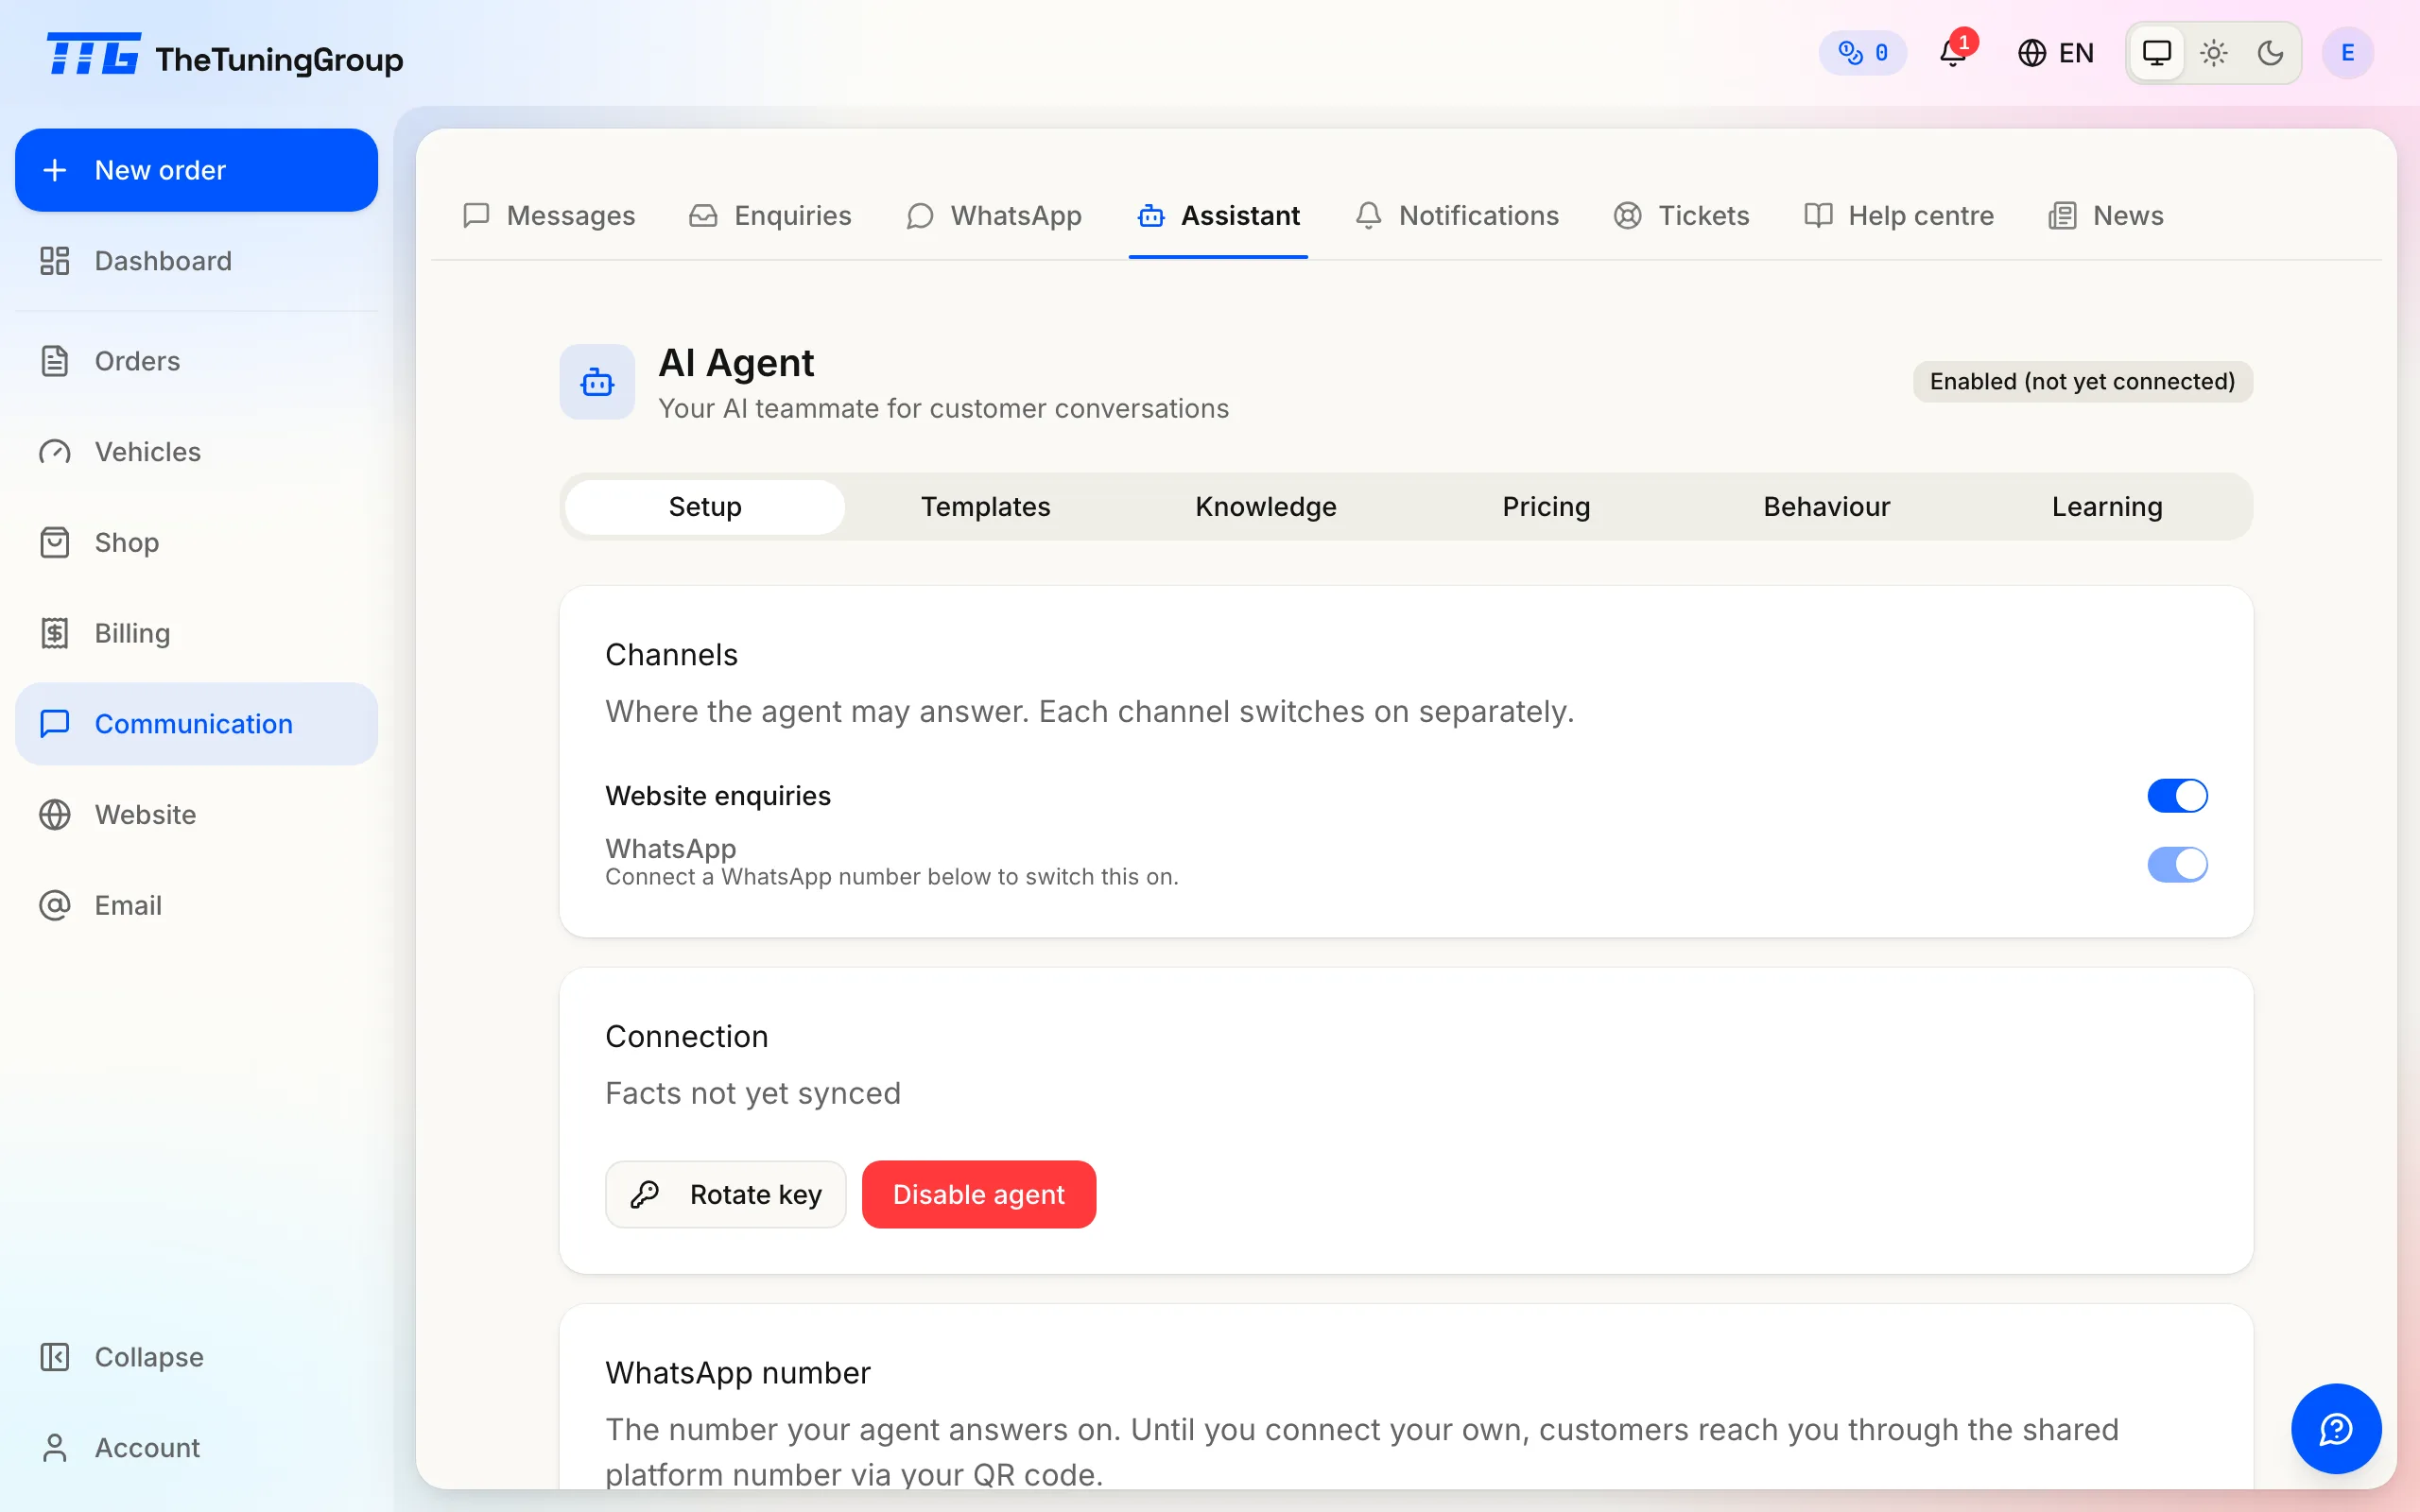
Task: Open Shop in the sidebar
Action: pyautogui.click(x=196, y=542)
